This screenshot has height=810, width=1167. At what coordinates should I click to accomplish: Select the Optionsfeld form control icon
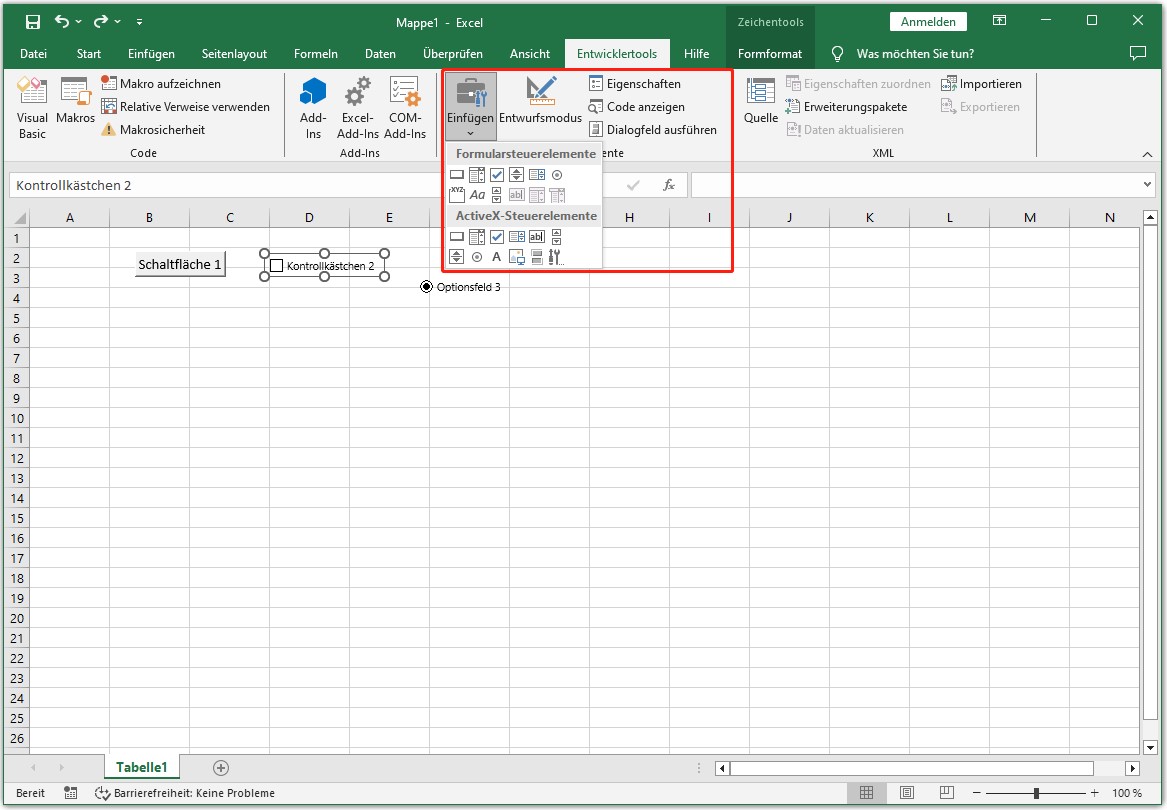coord(557,174)
